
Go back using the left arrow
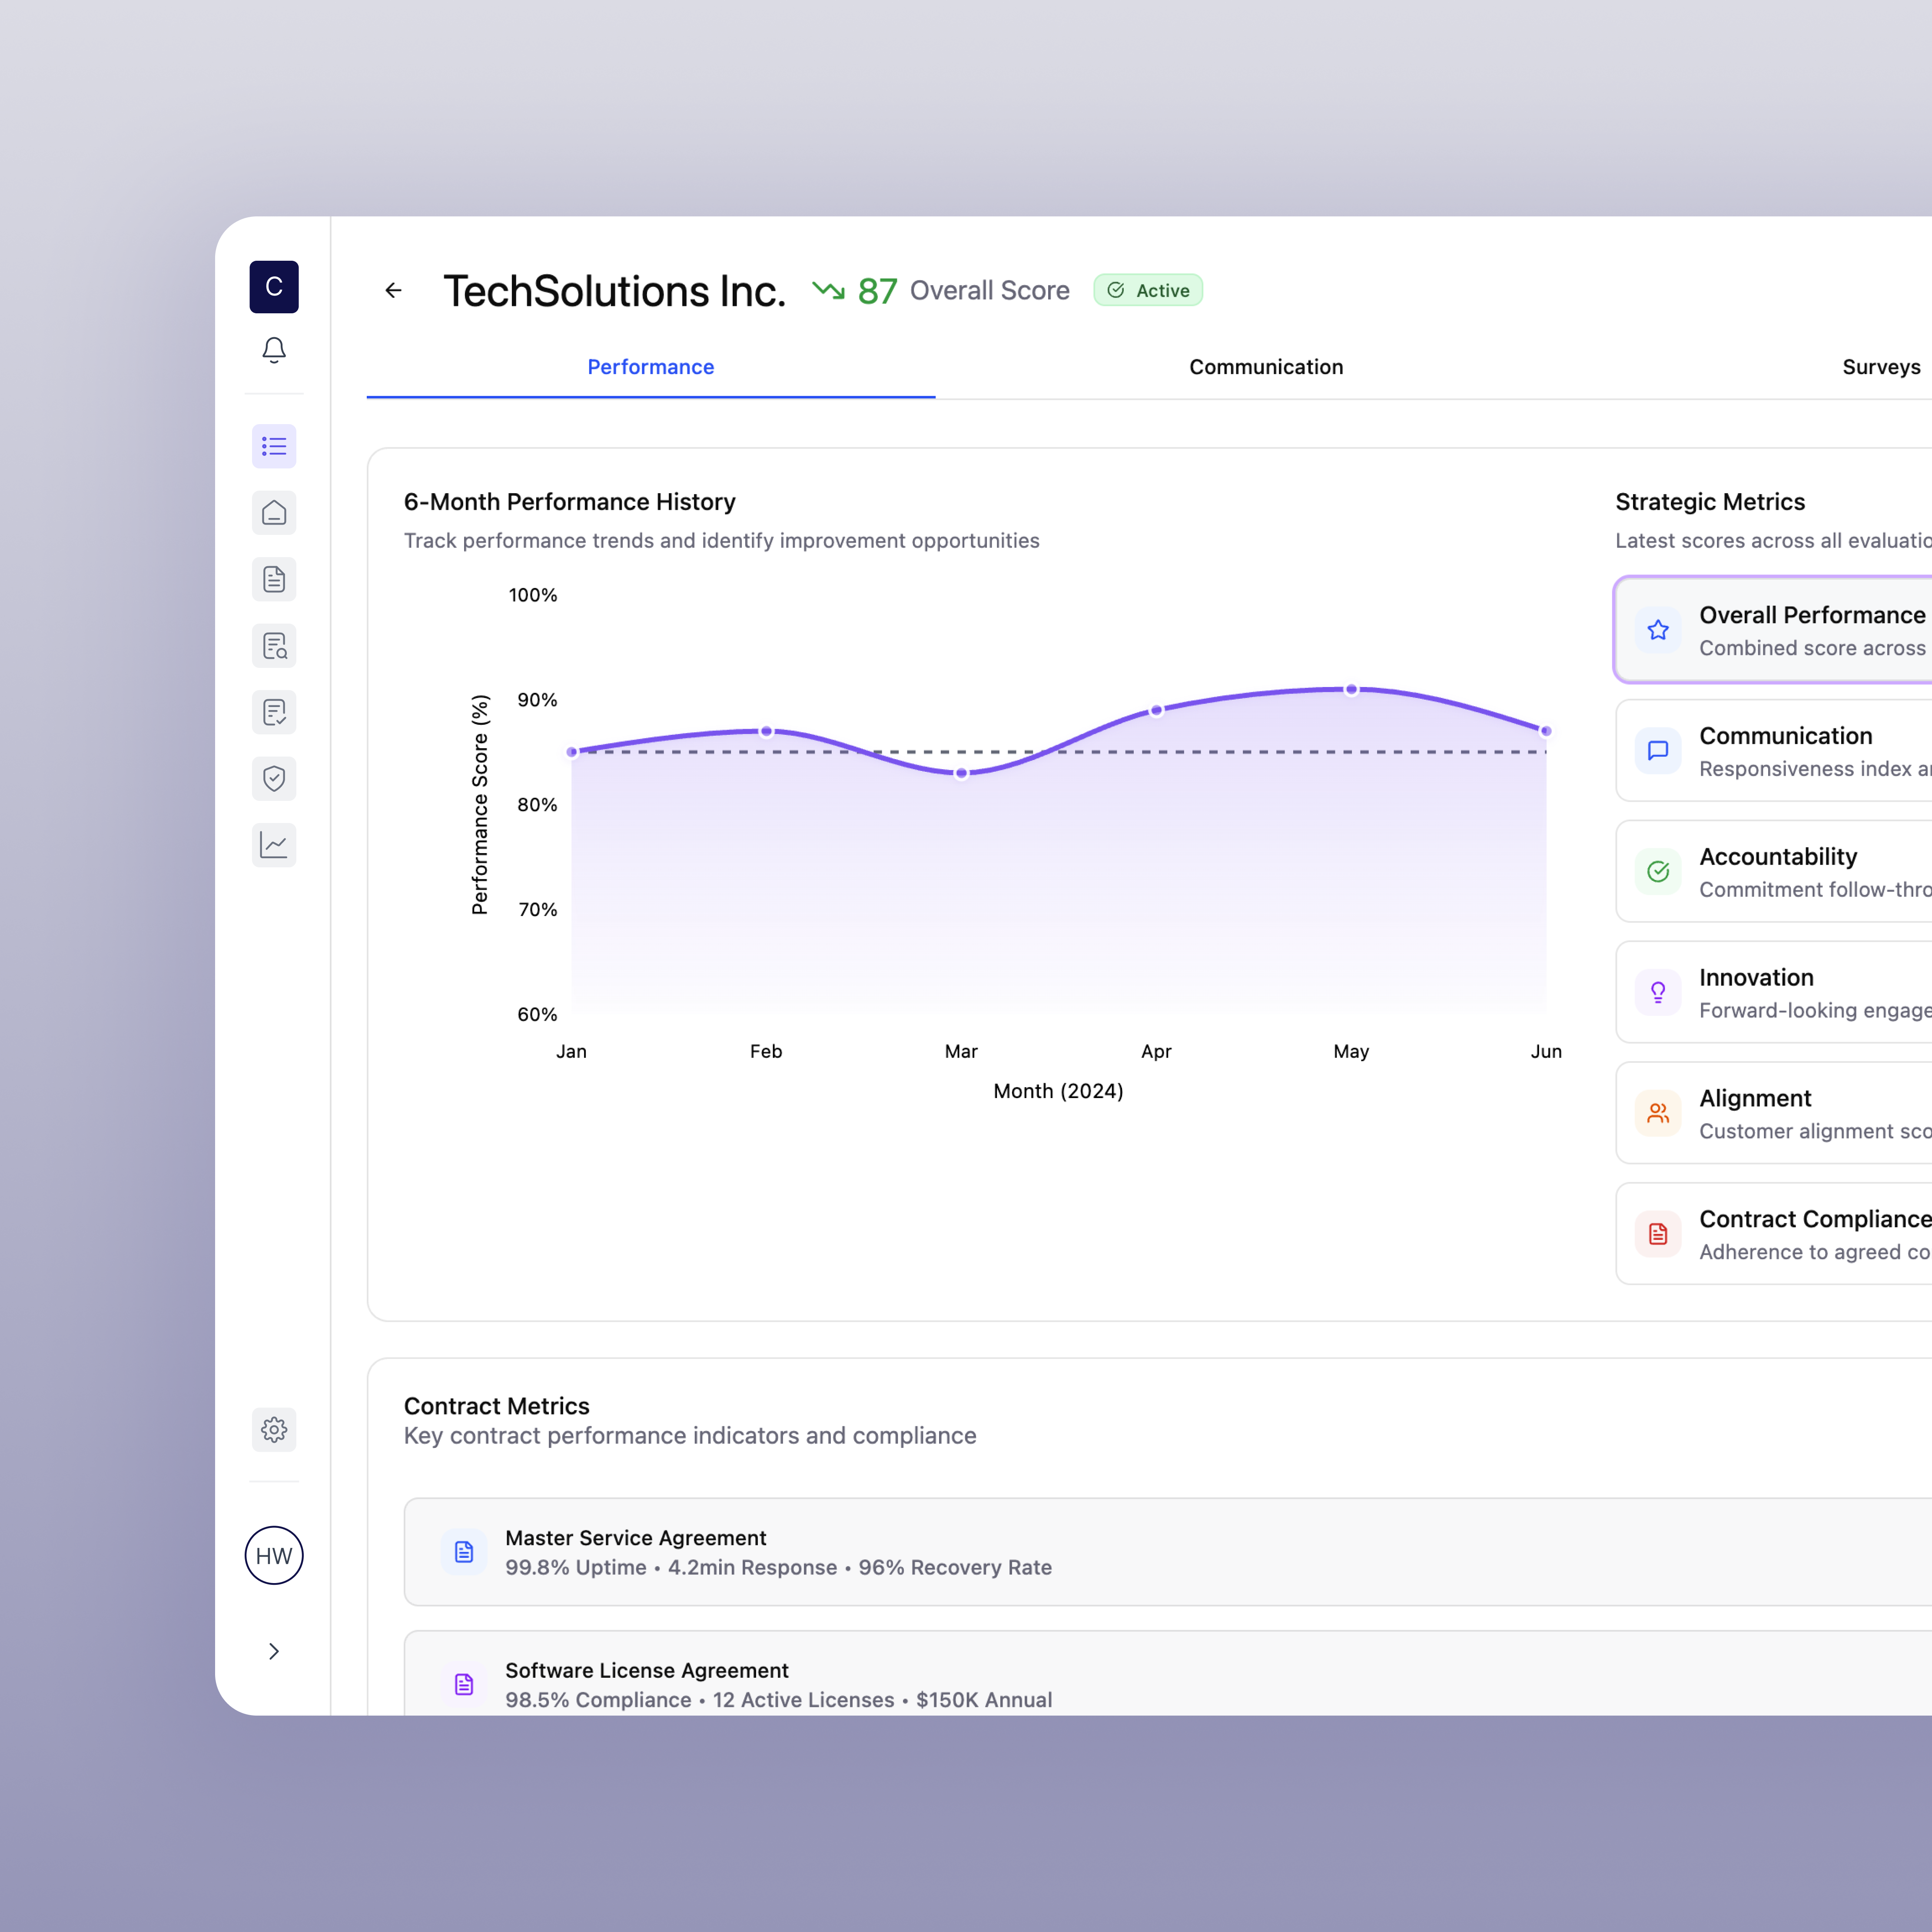(x=393, y=290)
